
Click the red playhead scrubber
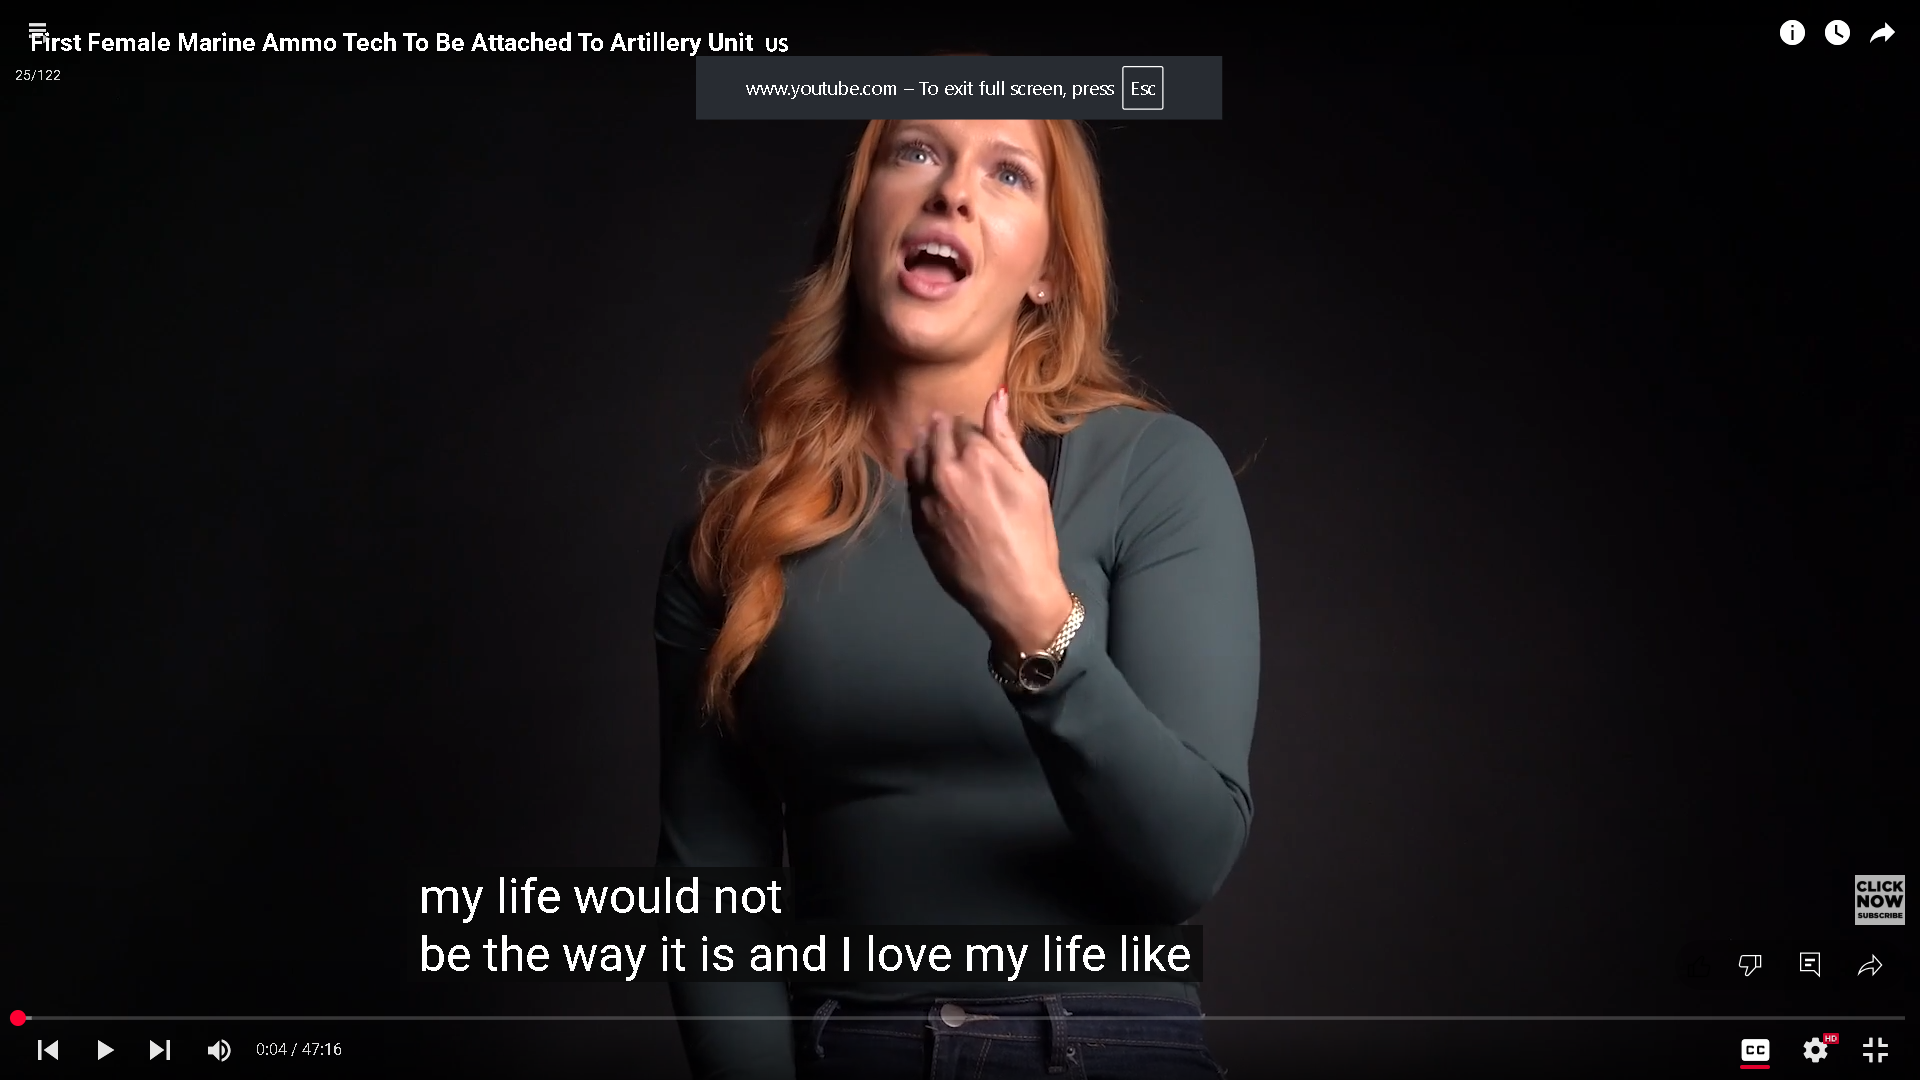[18, 1018]
